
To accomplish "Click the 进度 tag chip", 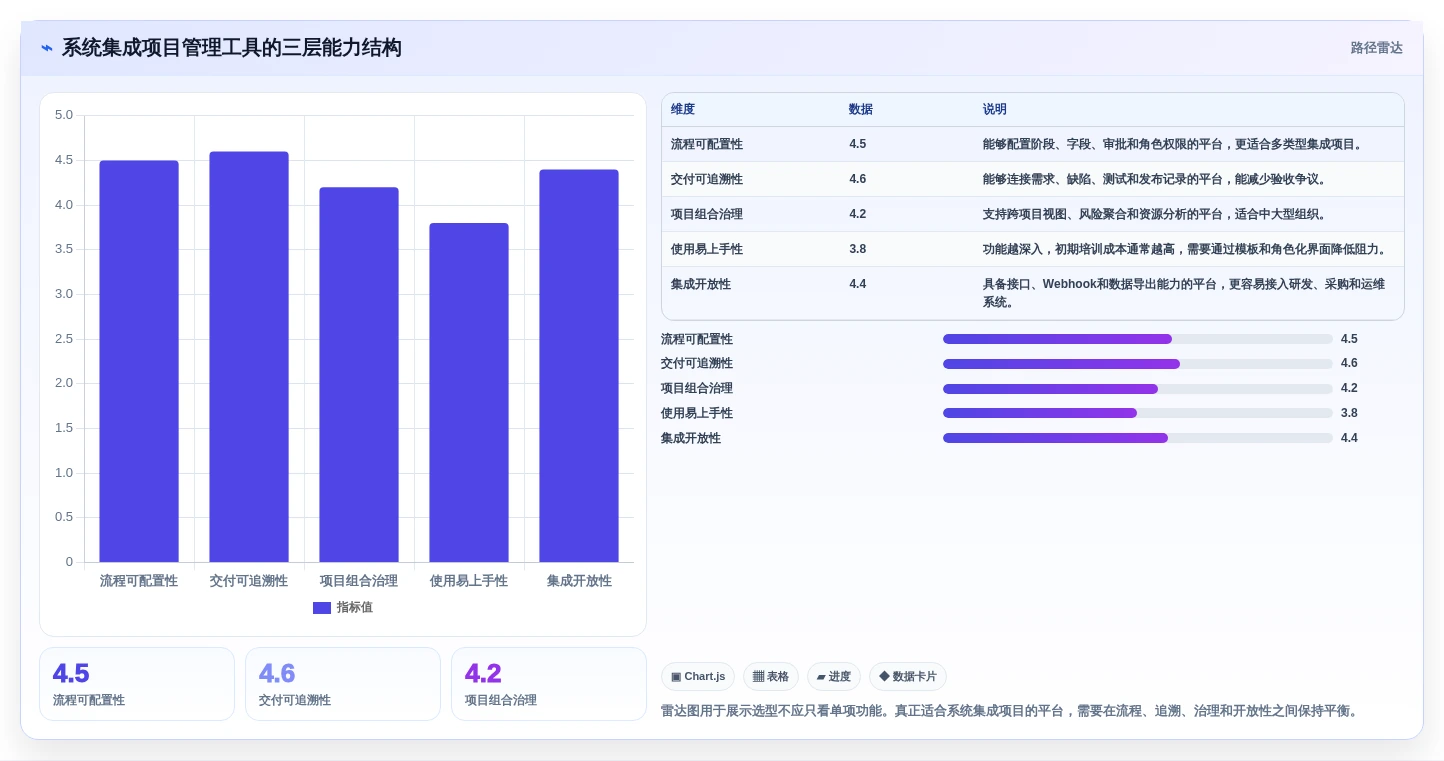I will pos(834,677).
